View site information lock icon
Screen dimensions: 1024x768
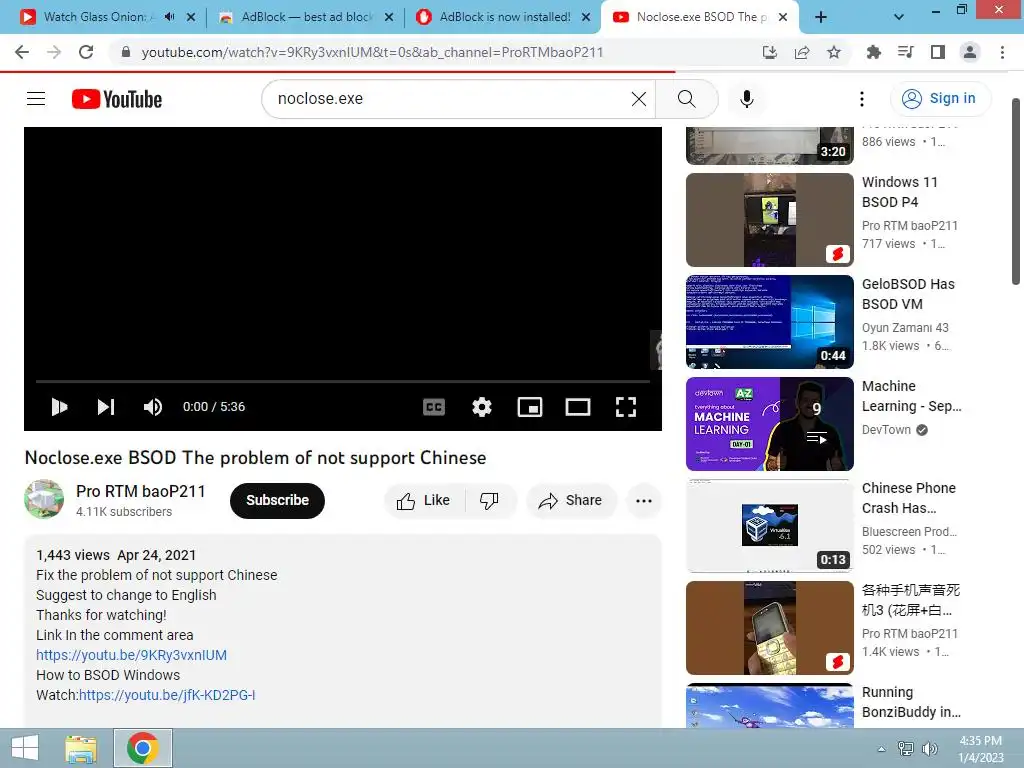pyautogui.click(x=126, y=52)
